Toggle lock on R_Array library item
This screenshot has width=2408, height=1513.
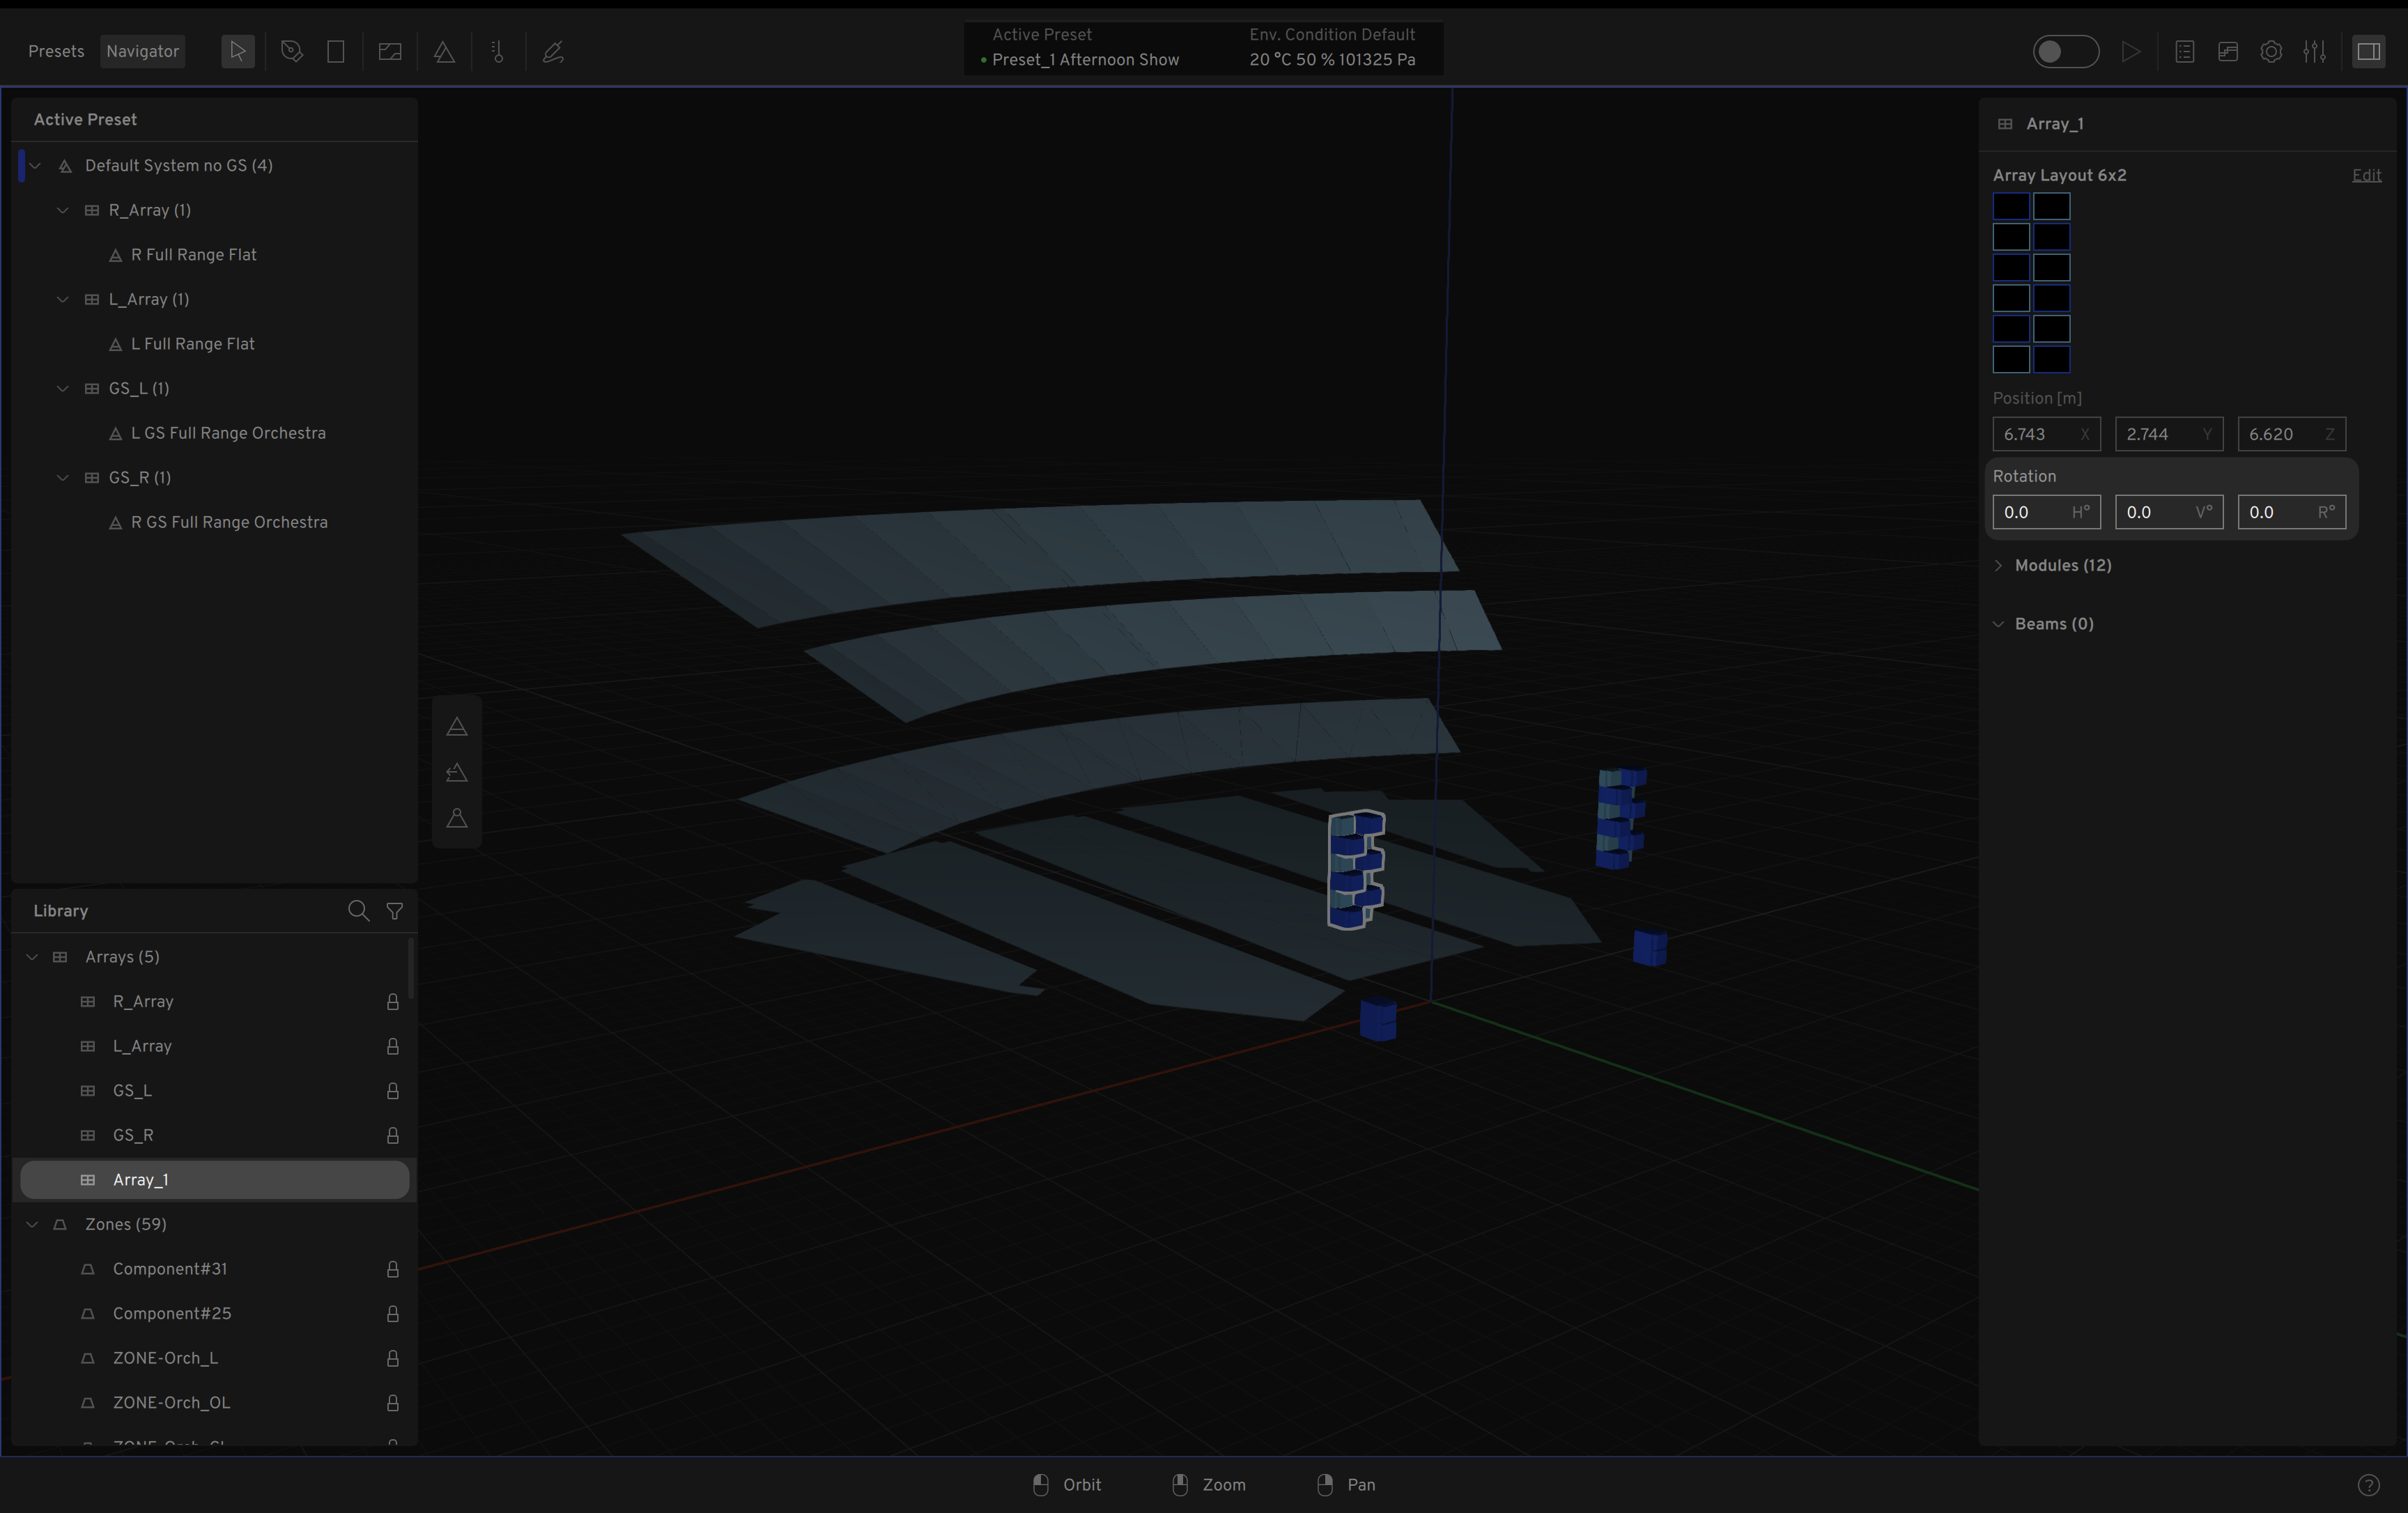(x=393, y=1001)
